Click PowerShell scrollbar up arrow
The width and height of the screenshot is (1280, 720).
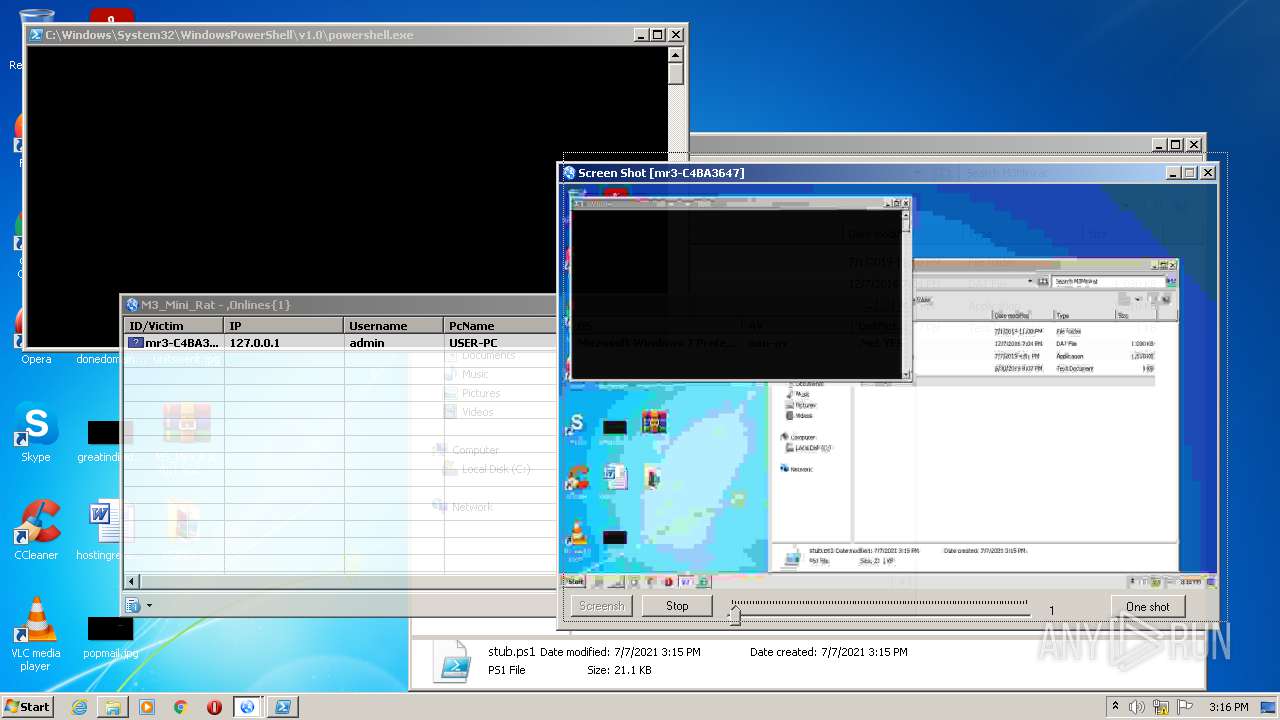tap(676, 55)
